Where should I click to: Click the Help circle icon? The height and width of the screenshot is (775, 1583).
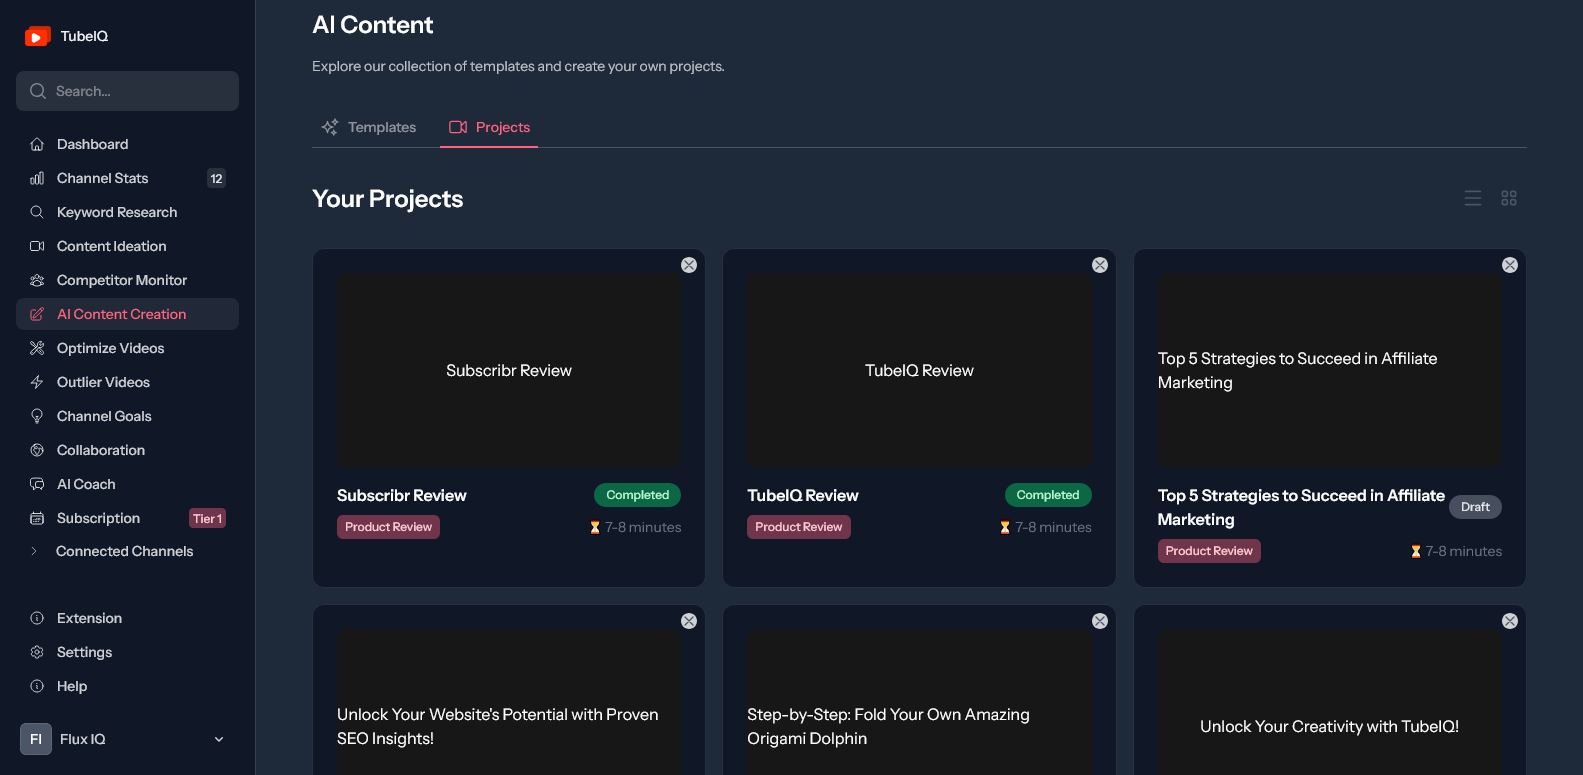pos(37,686)
